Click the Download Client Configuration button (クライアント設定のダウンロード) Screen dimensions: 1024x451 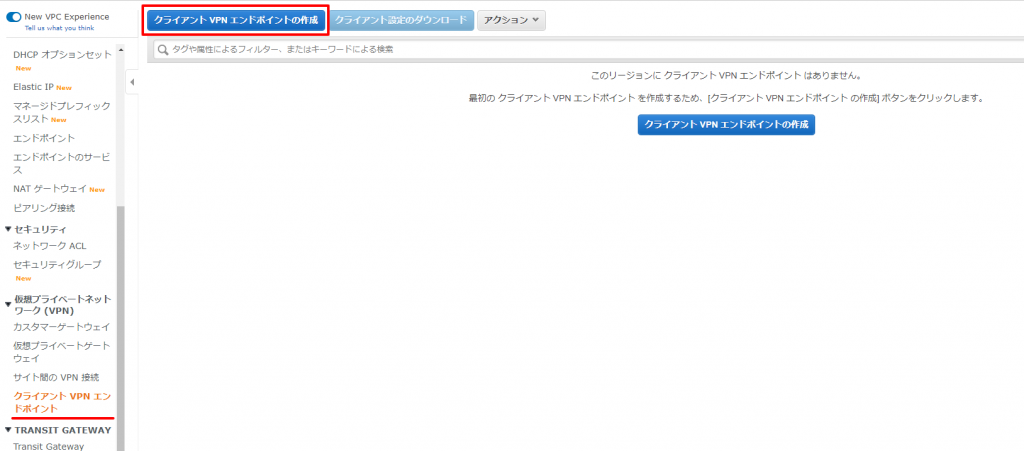point(401,20)
